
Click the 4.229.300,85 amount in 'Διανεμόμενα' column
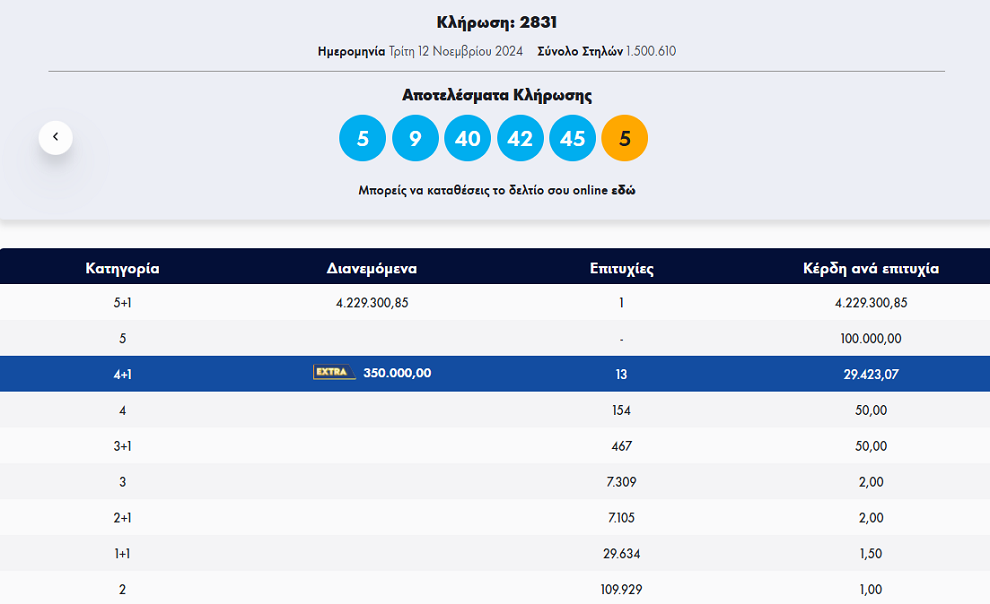click(372, 303)
